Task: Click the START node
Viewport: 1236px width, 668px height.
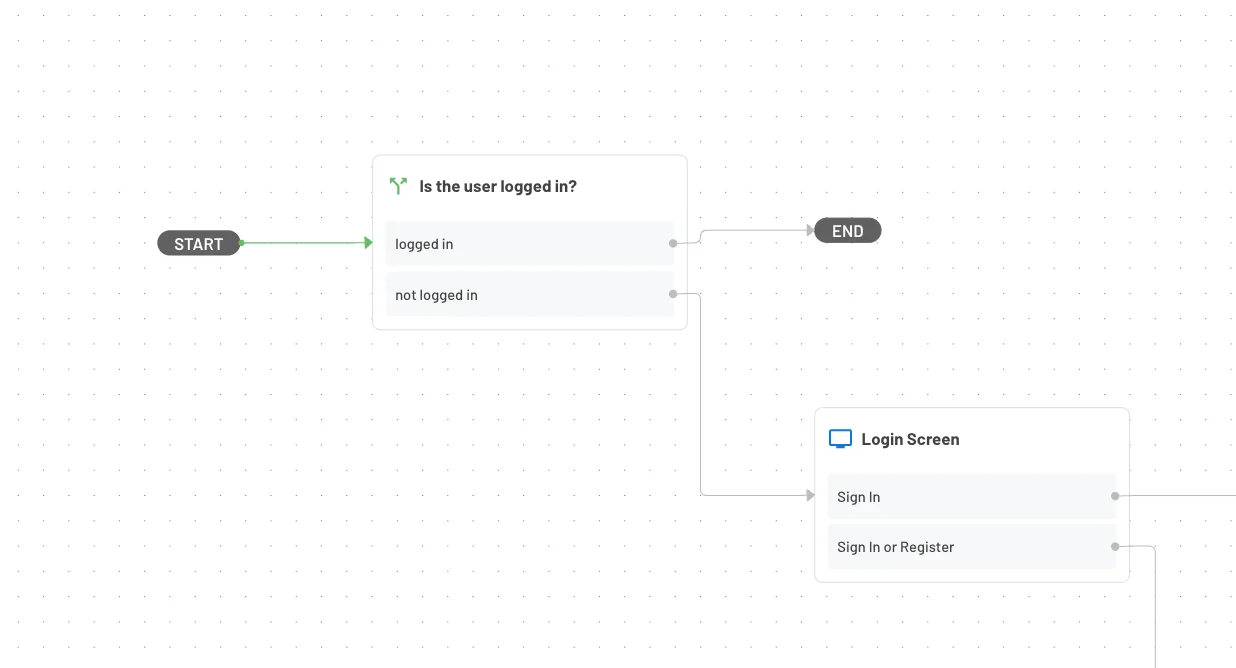Action: click(198, 243)
